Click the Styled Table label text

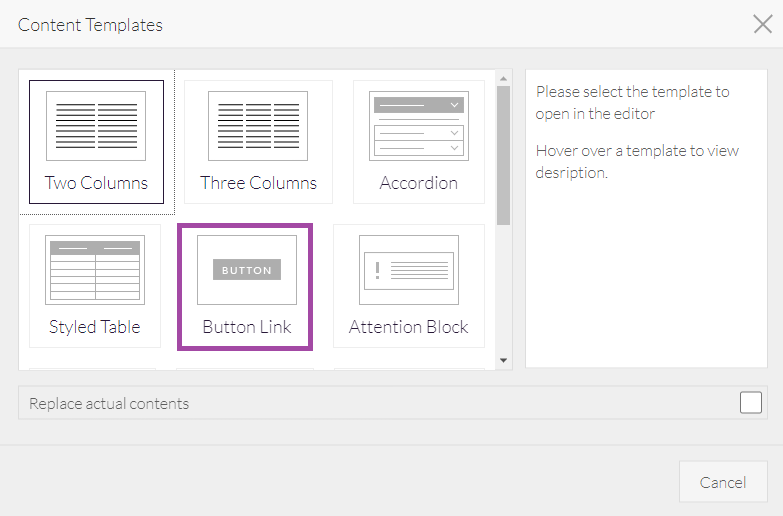[95, 327]
